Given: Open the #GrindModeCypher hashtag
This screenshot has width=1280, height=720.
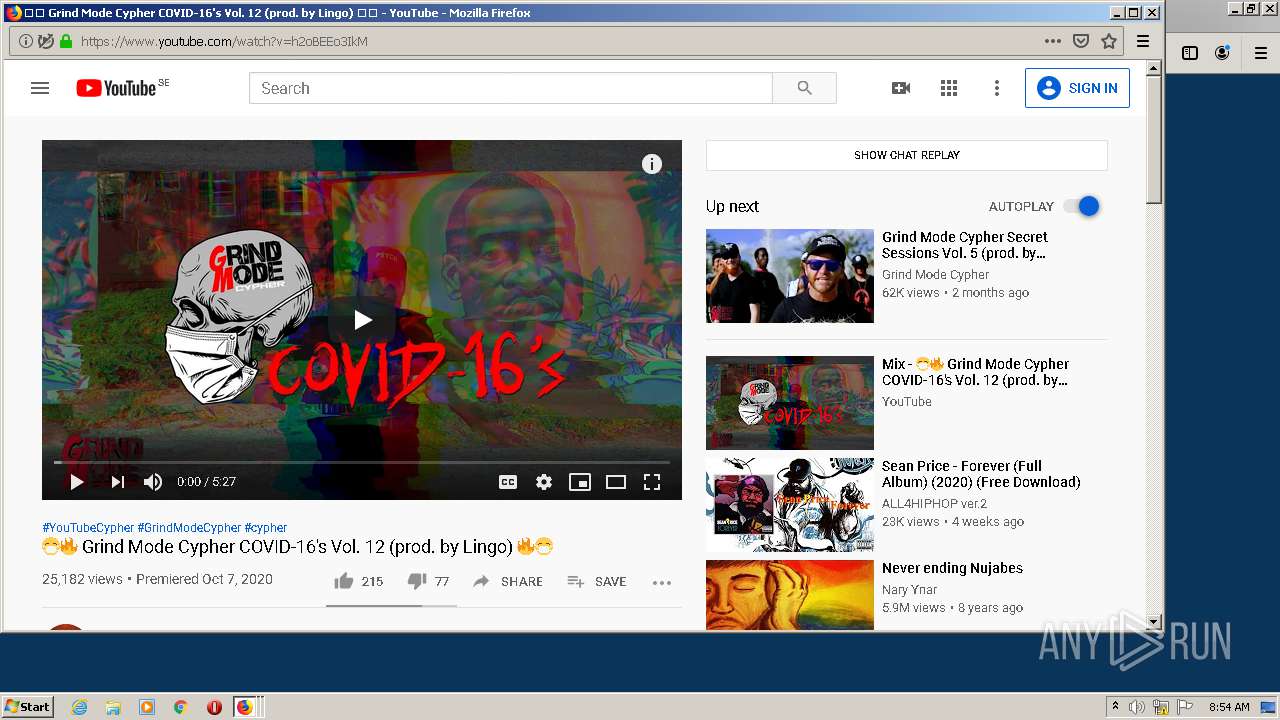Looking at the screenshot, I should (189, 528).
